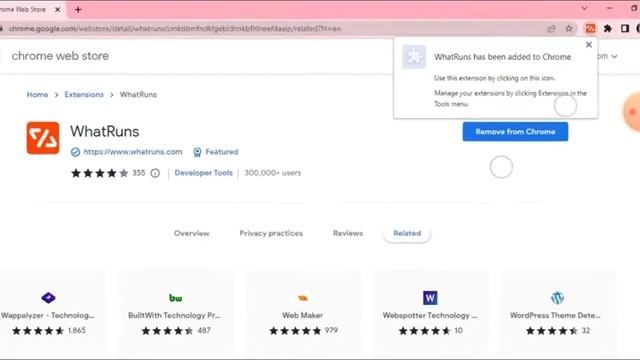The width and height of the screenshot is (640, 360).
Task: Switch to the Privacy practices tab
Action: pos(271,233)
